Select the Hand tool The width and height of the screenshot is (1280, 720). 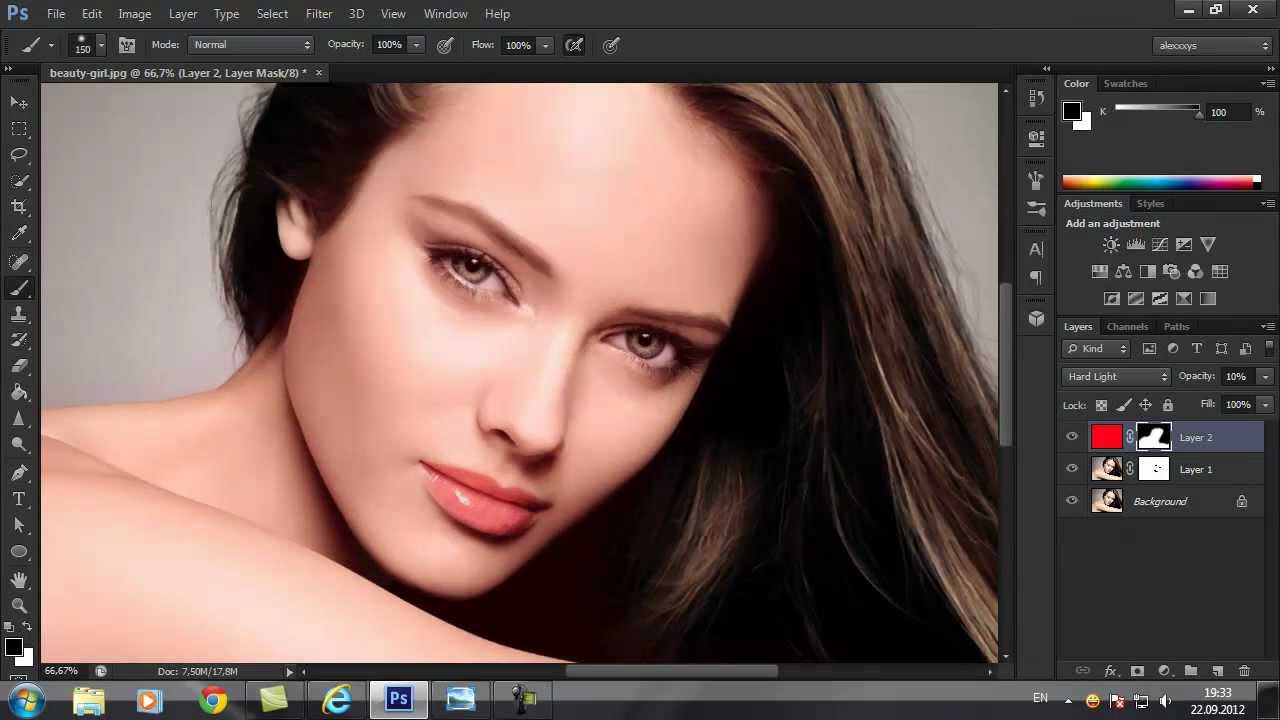click(x=19, y=579)
